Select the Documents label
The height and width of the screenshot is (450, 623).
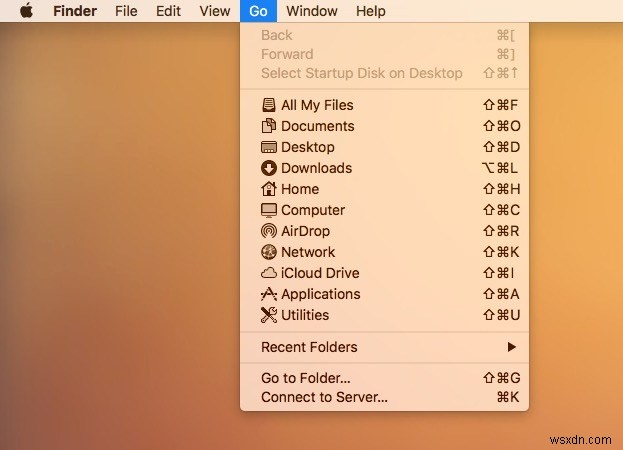pyautogui.click(x=317, y=126)
